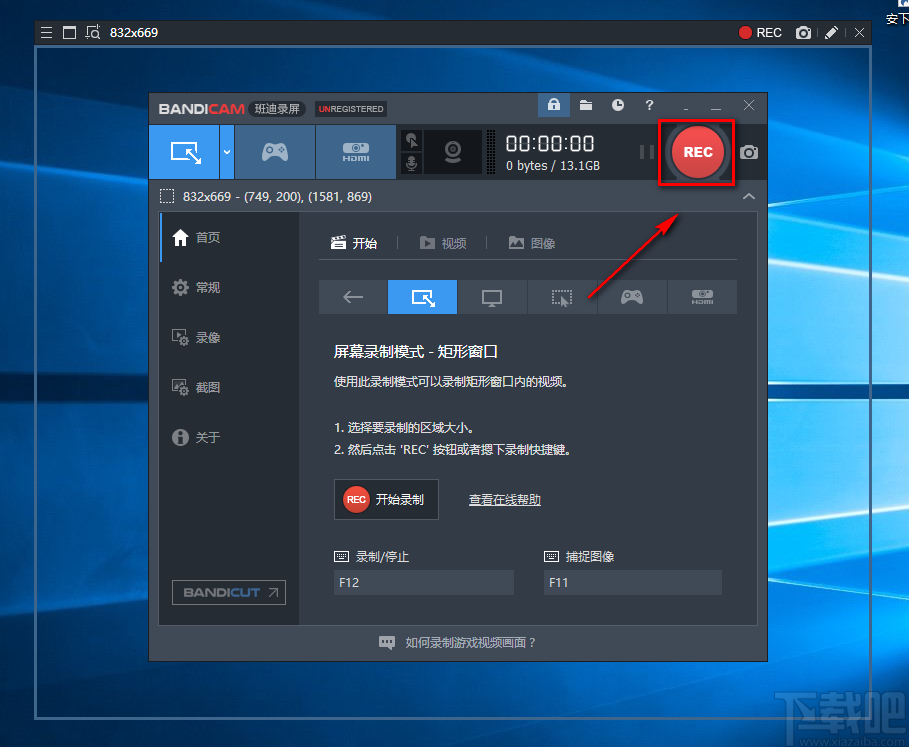Select the 图像 tab
Viewport: 909px width, 747px height.
pyautogui.click(x=532, y=243)
